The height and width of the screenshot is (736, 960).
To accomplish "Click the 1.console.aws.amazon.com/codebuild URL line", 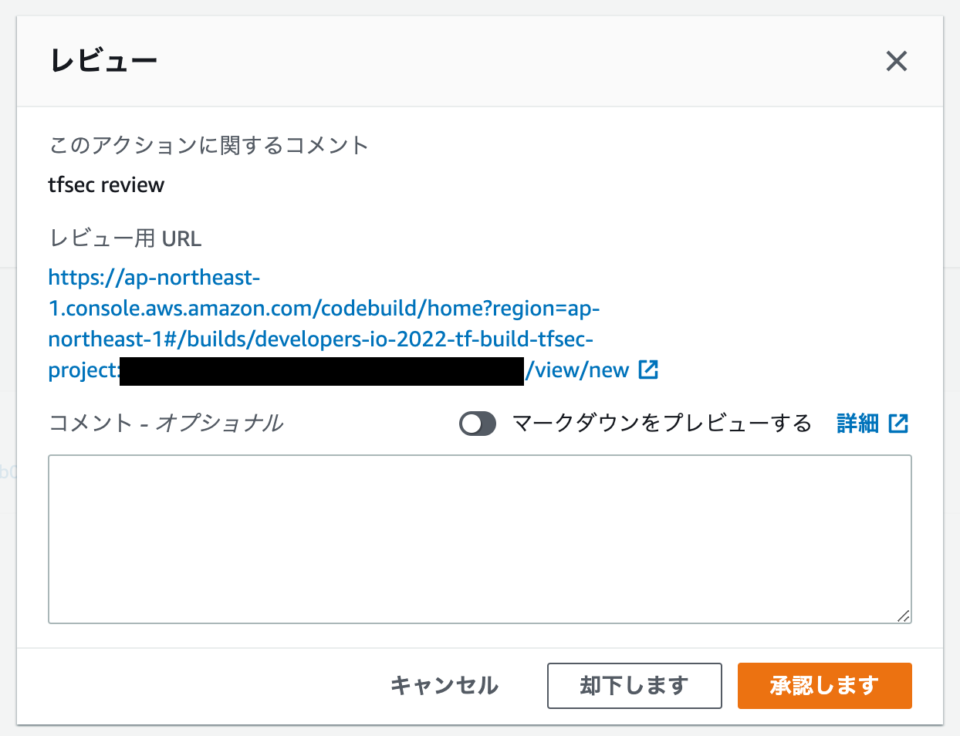I will pyautogui.click(x=324, y=308).
